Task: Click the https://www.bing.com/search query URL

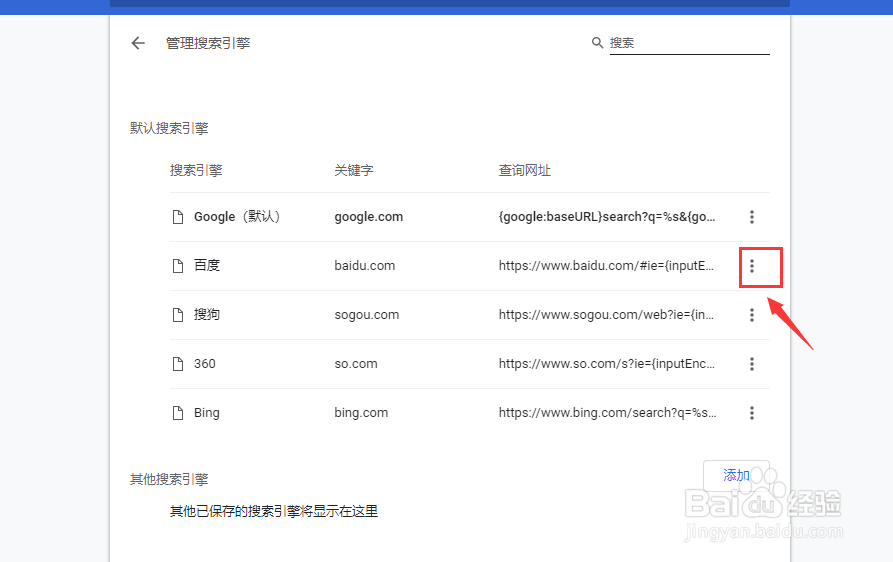Action: [x=608, y=413]
